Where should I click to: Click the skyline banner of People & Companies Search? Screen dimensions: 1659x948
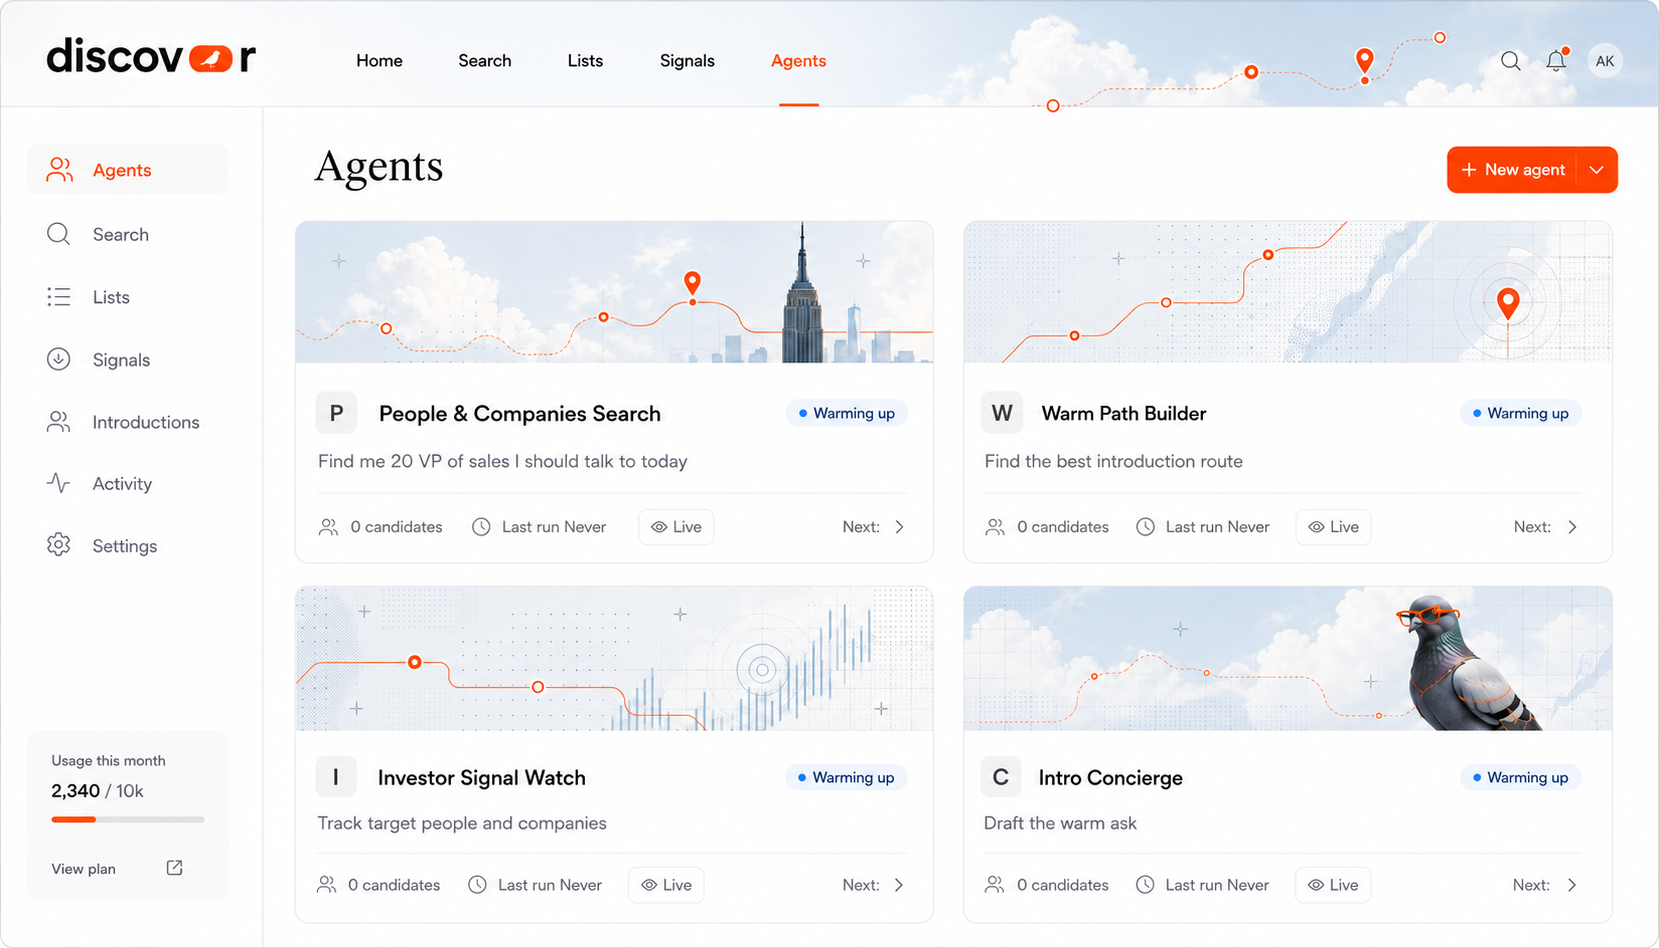pos(614,292)
